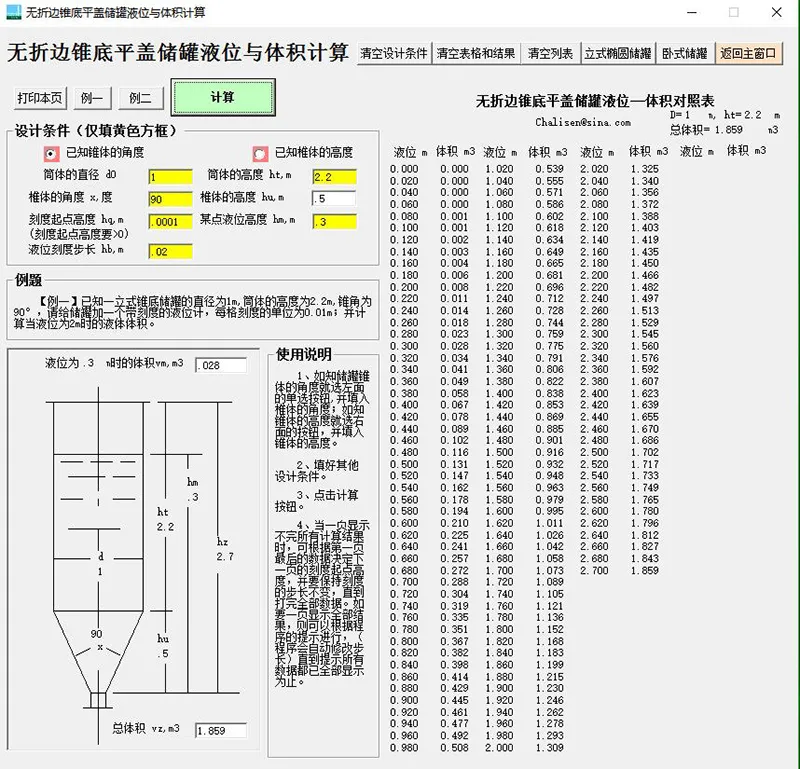Viewport: 800px width, 769px height.
Task: Click 液位刻度步长 hb input field
Action: coord(170,252)
